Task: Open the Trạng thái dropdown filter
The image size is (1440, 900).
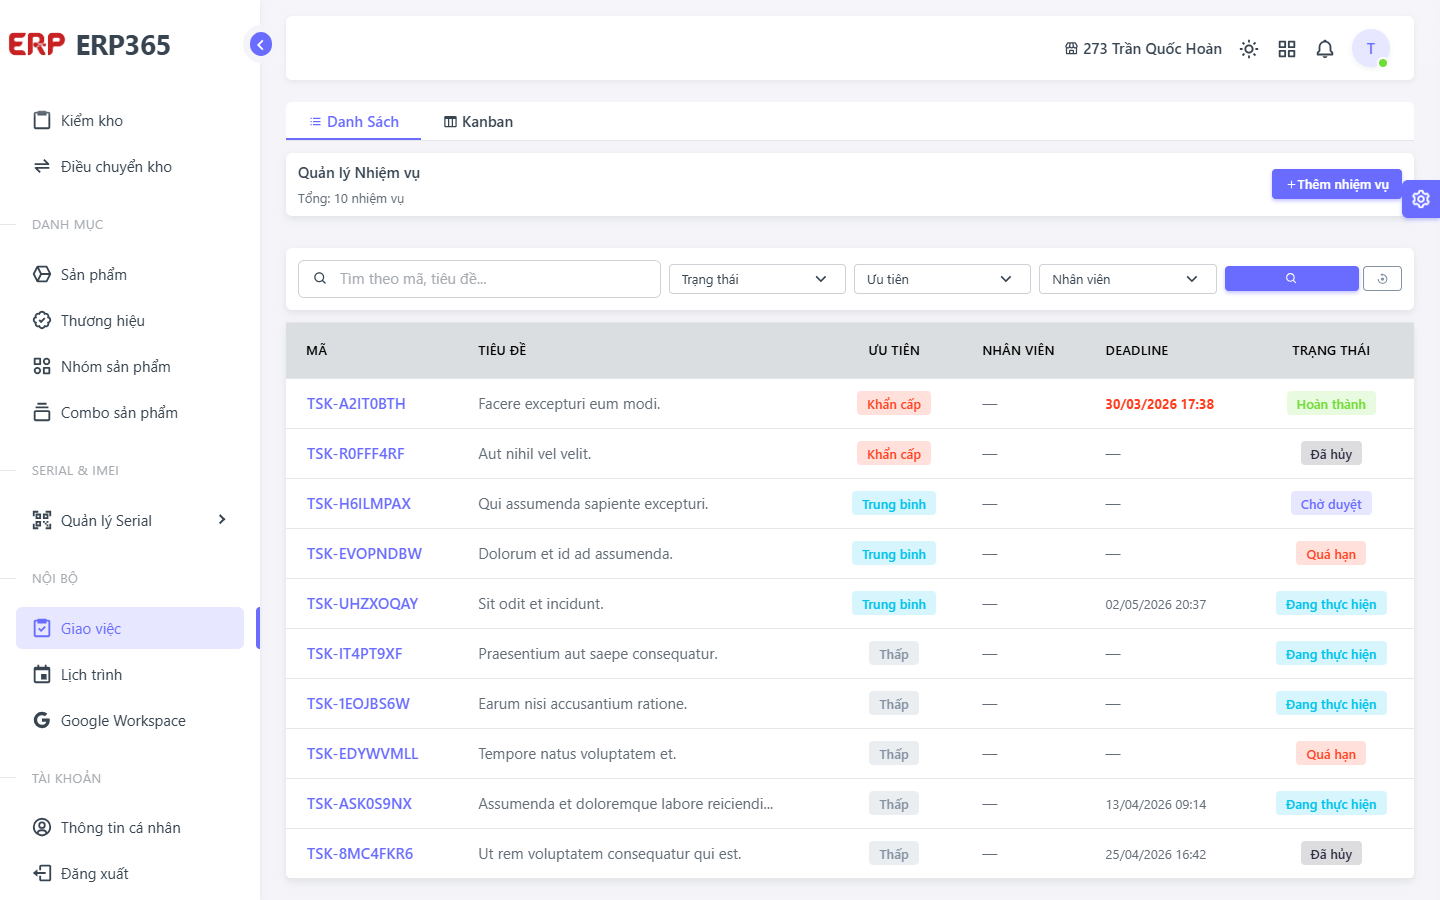Action: tap(757, 279)
